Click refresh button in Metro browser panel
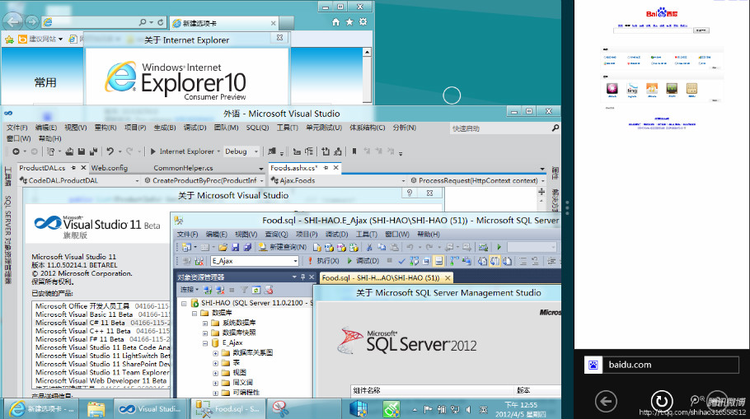The image size is (750, 419). (x=662, y=401)
